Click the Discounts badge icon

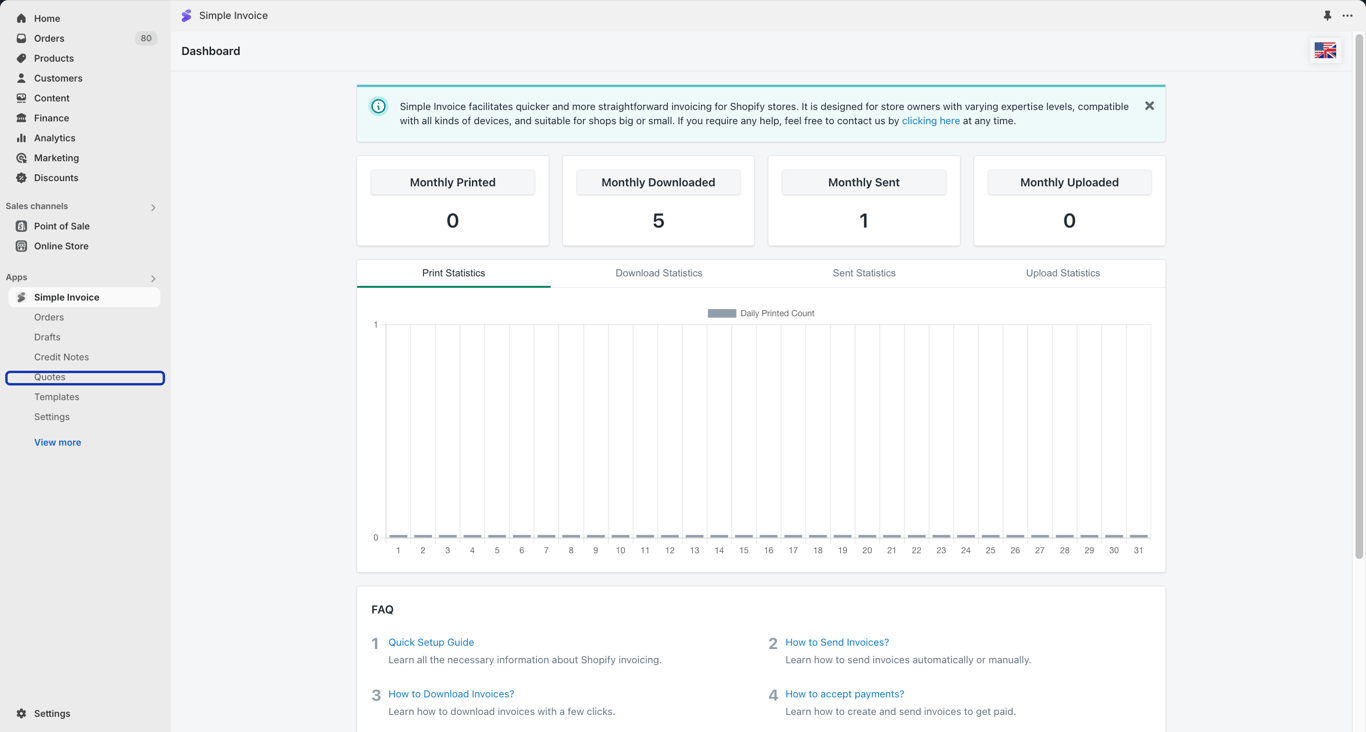click(21, 178)
